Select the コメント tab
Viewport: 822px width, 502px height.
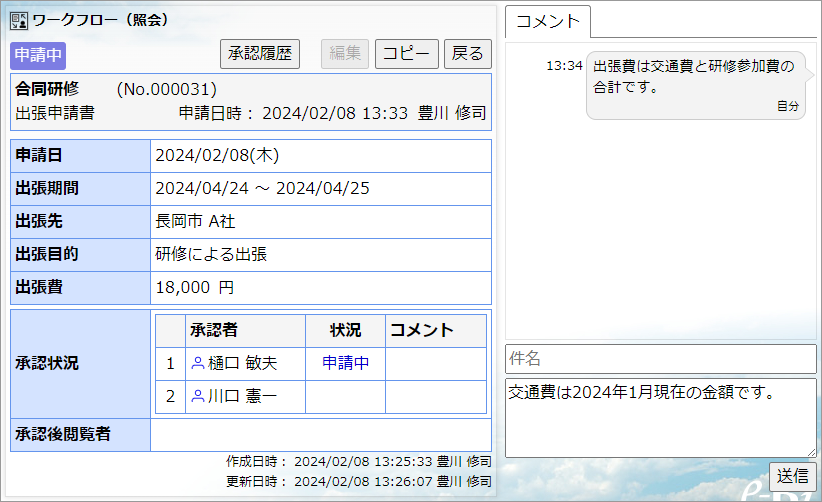coord(548,21)
